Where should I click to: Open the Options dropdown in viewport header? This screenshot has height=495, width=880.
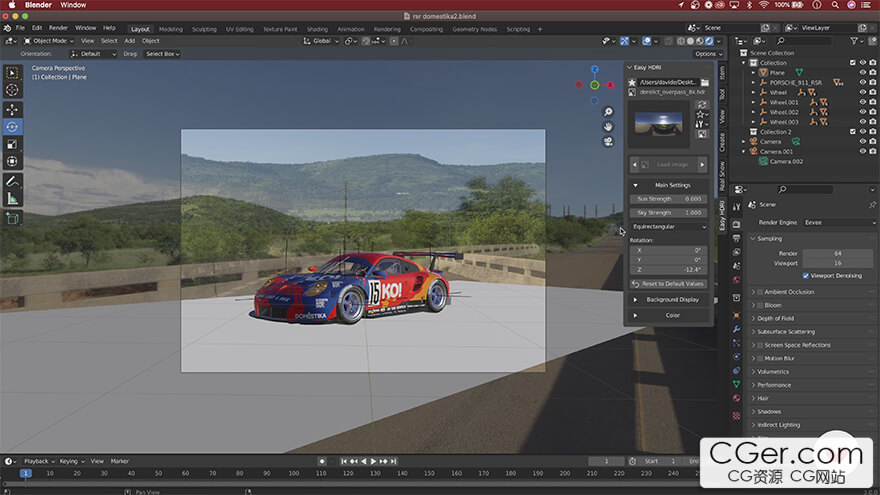tap(708, 54)
